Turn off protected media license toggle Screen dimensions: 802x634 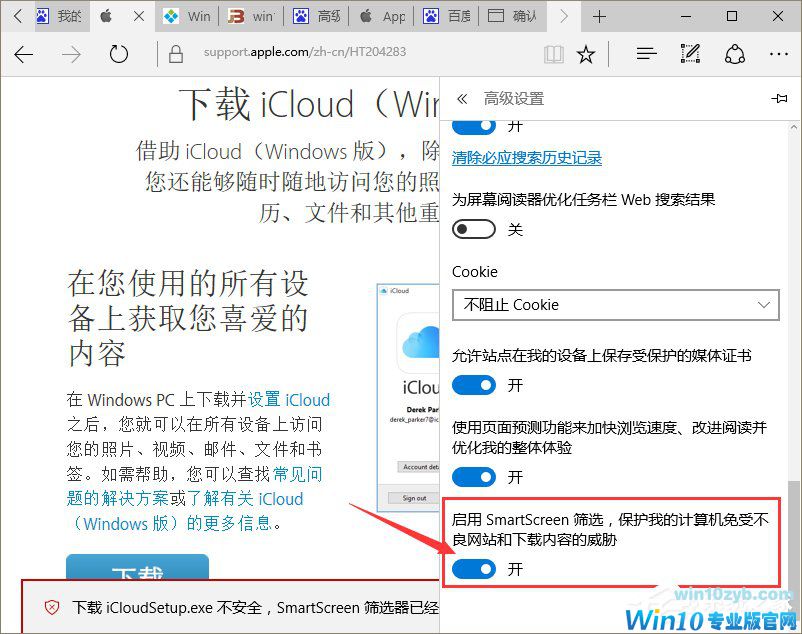click(x=474, y=385)
